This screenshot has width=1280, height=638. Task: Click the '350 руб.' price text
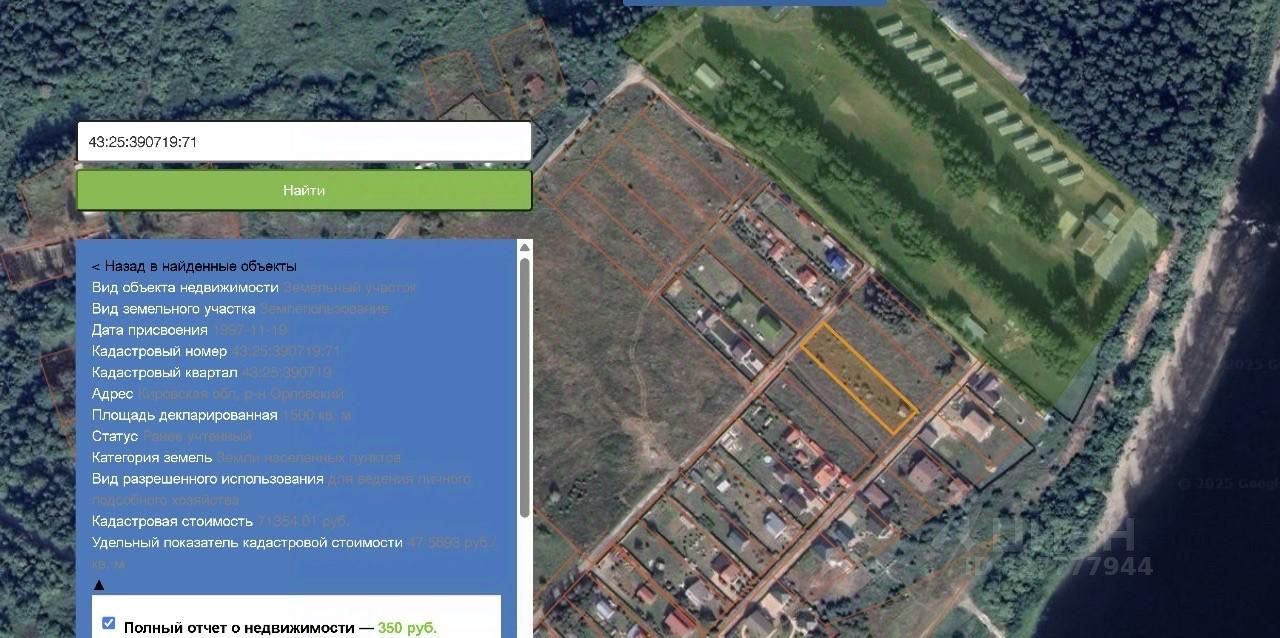(407, 628)
